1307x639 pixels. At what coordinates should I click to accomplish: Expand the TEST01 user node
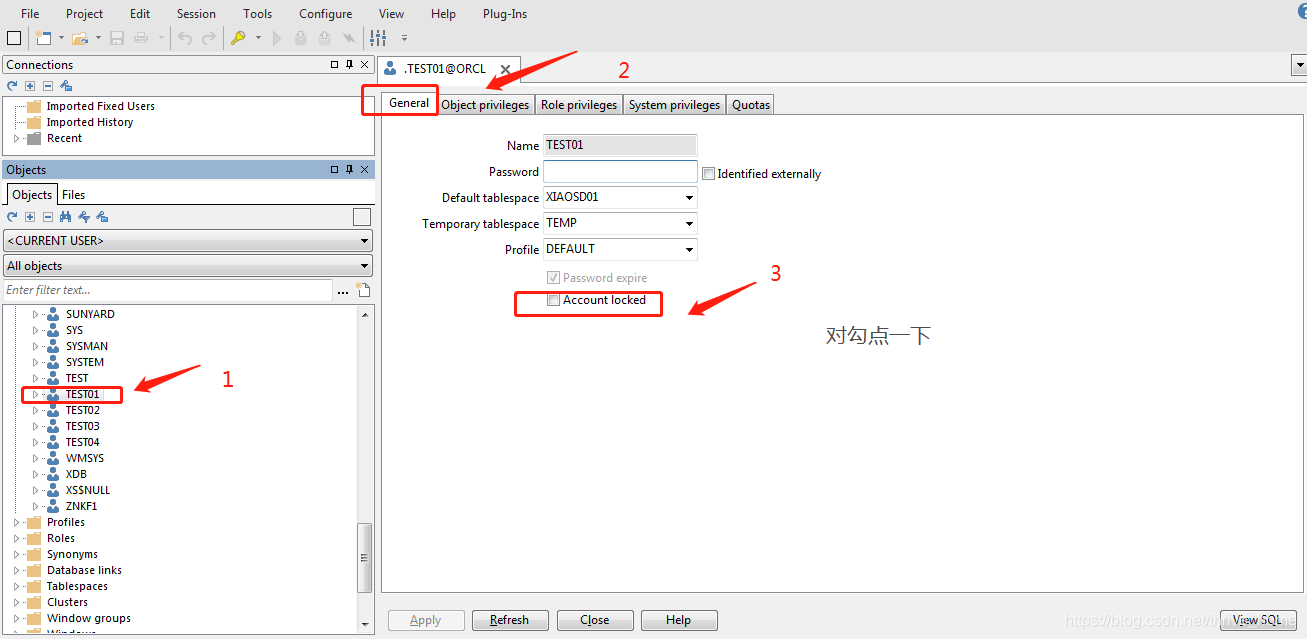(x=35, y=394)
